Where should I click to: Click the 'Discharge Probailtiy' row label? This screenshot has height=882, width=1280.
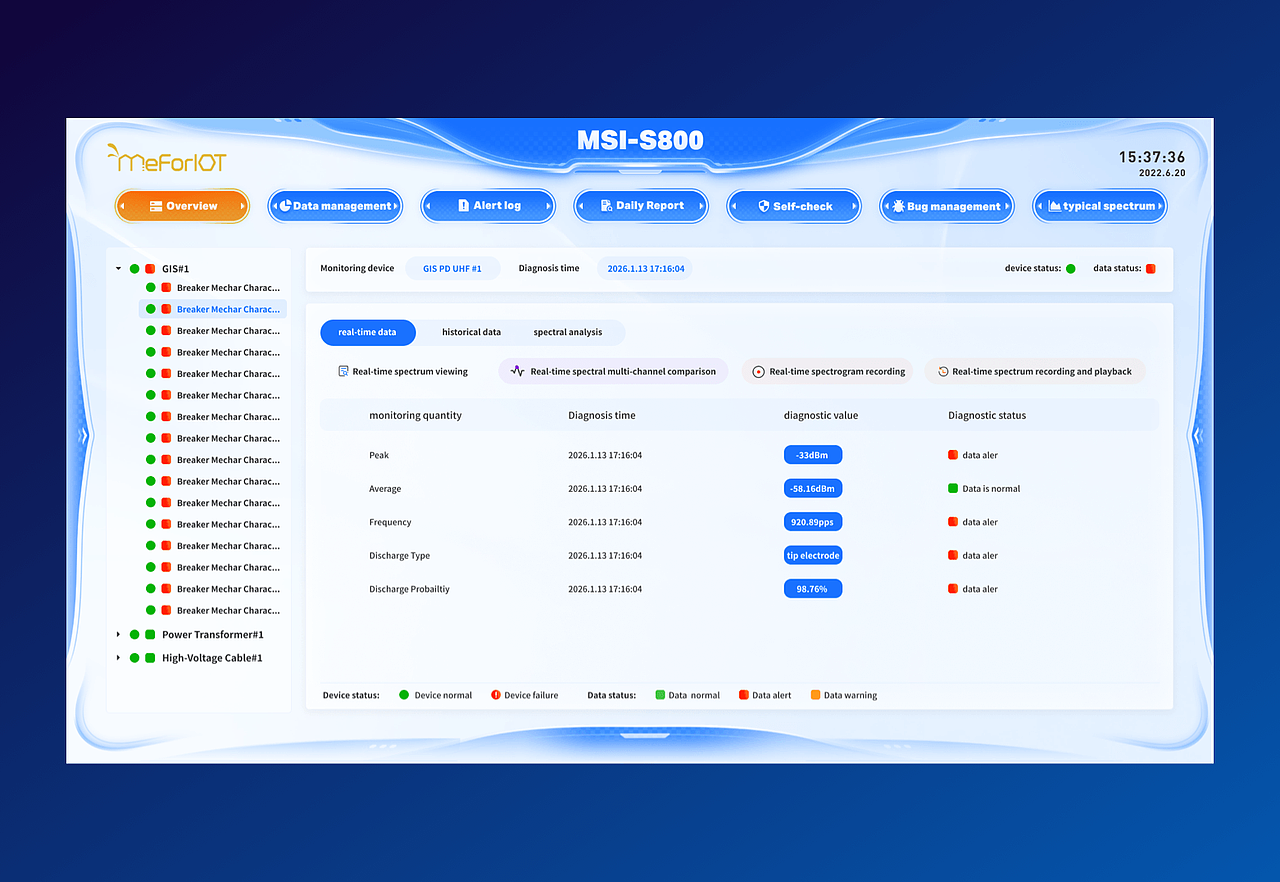click(409, 589)
